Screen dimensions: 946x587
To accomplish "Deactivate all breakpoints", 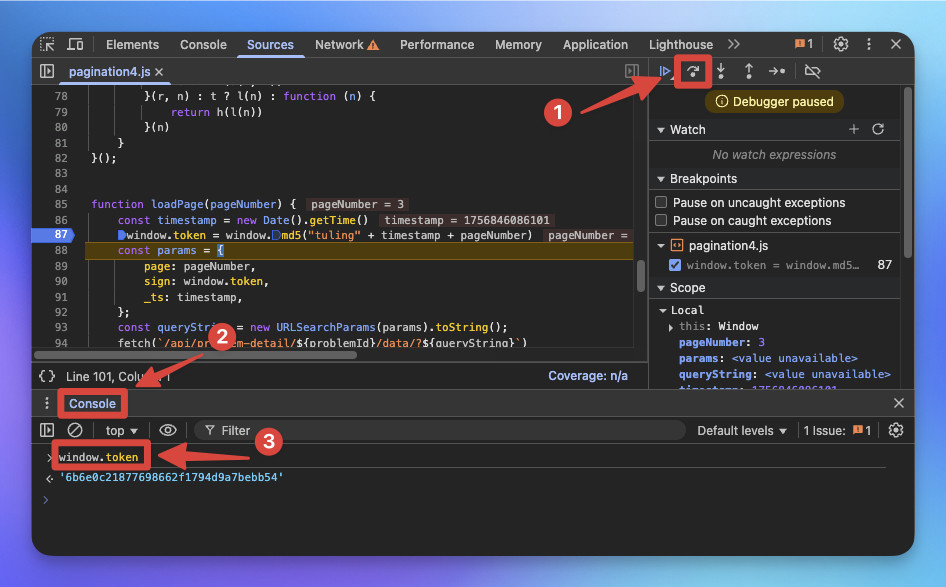I will point(813,71).
